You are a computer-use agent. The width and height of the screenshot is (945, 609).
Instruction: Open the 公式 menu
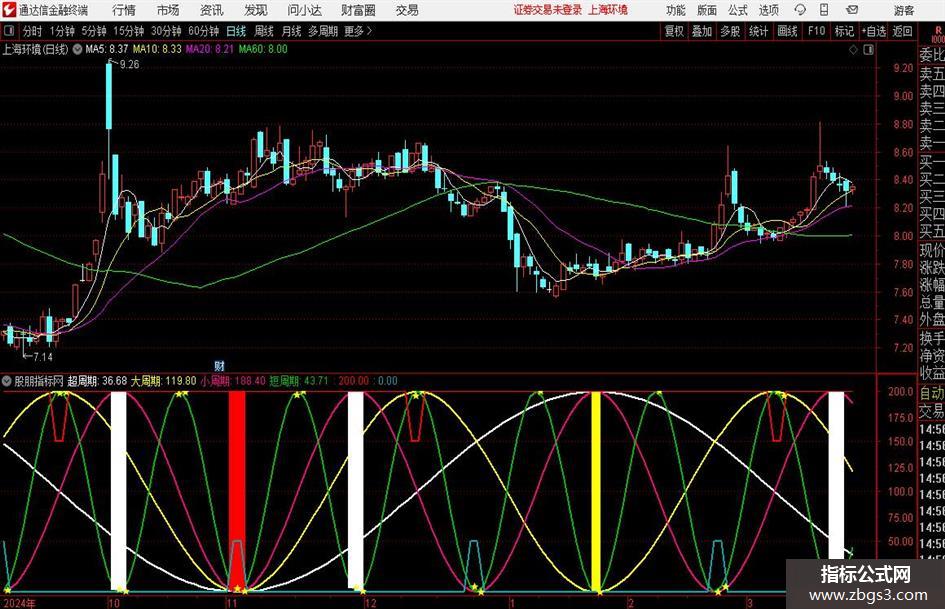click(x=738, y=10)
